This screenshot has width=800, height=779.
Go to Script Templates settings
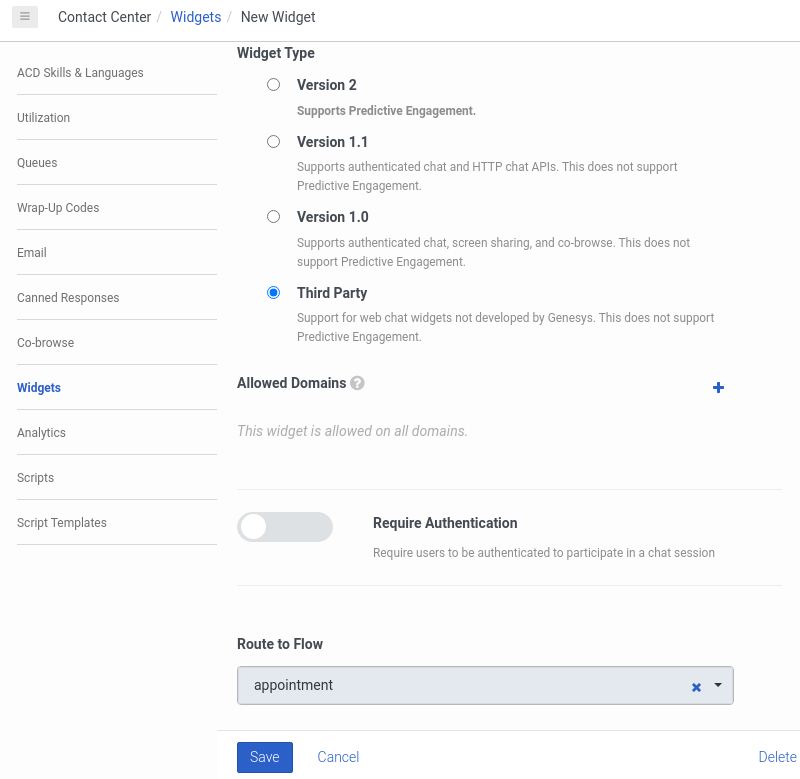(61, 522)
